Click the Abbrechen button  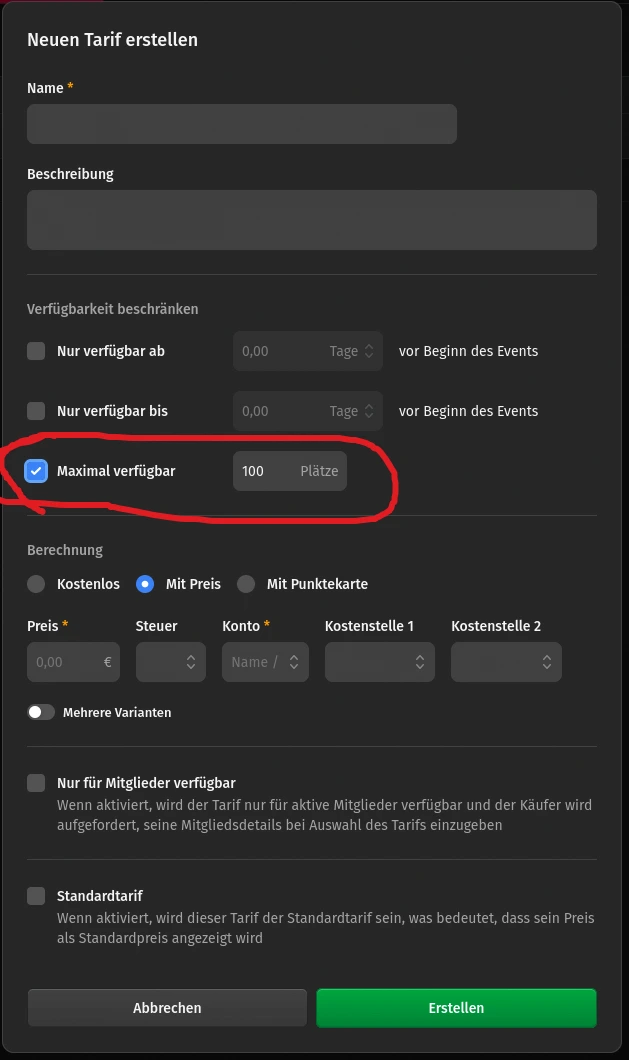click(167, 1008)
